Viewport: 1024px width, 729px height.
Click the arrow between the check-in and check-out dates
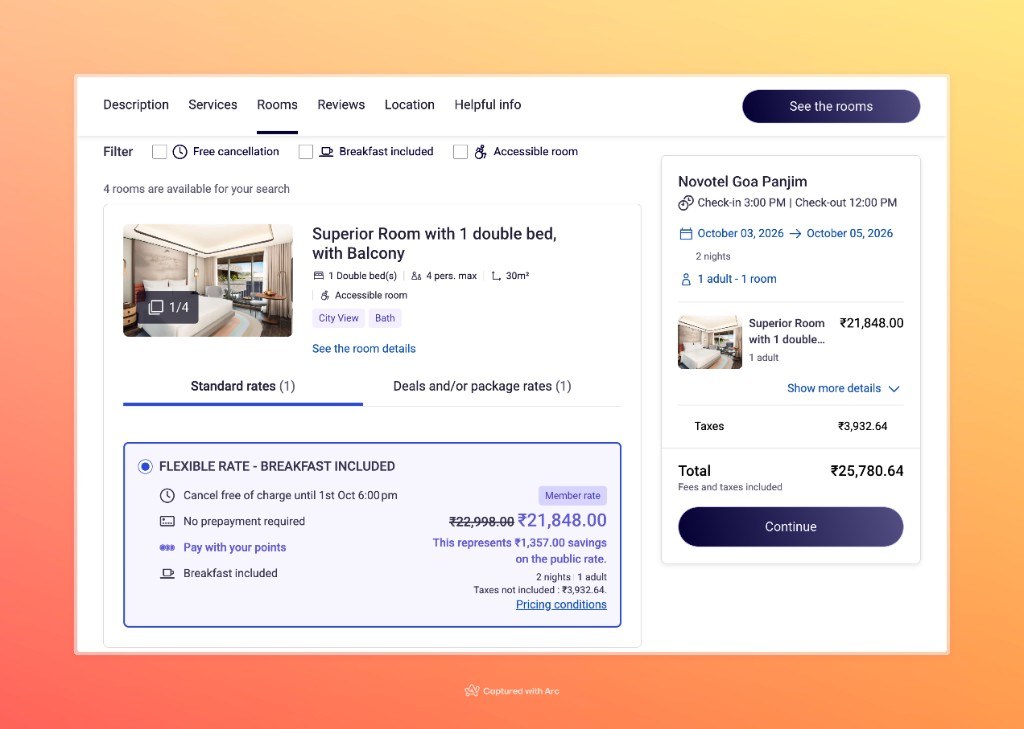[x=795, y=234]
